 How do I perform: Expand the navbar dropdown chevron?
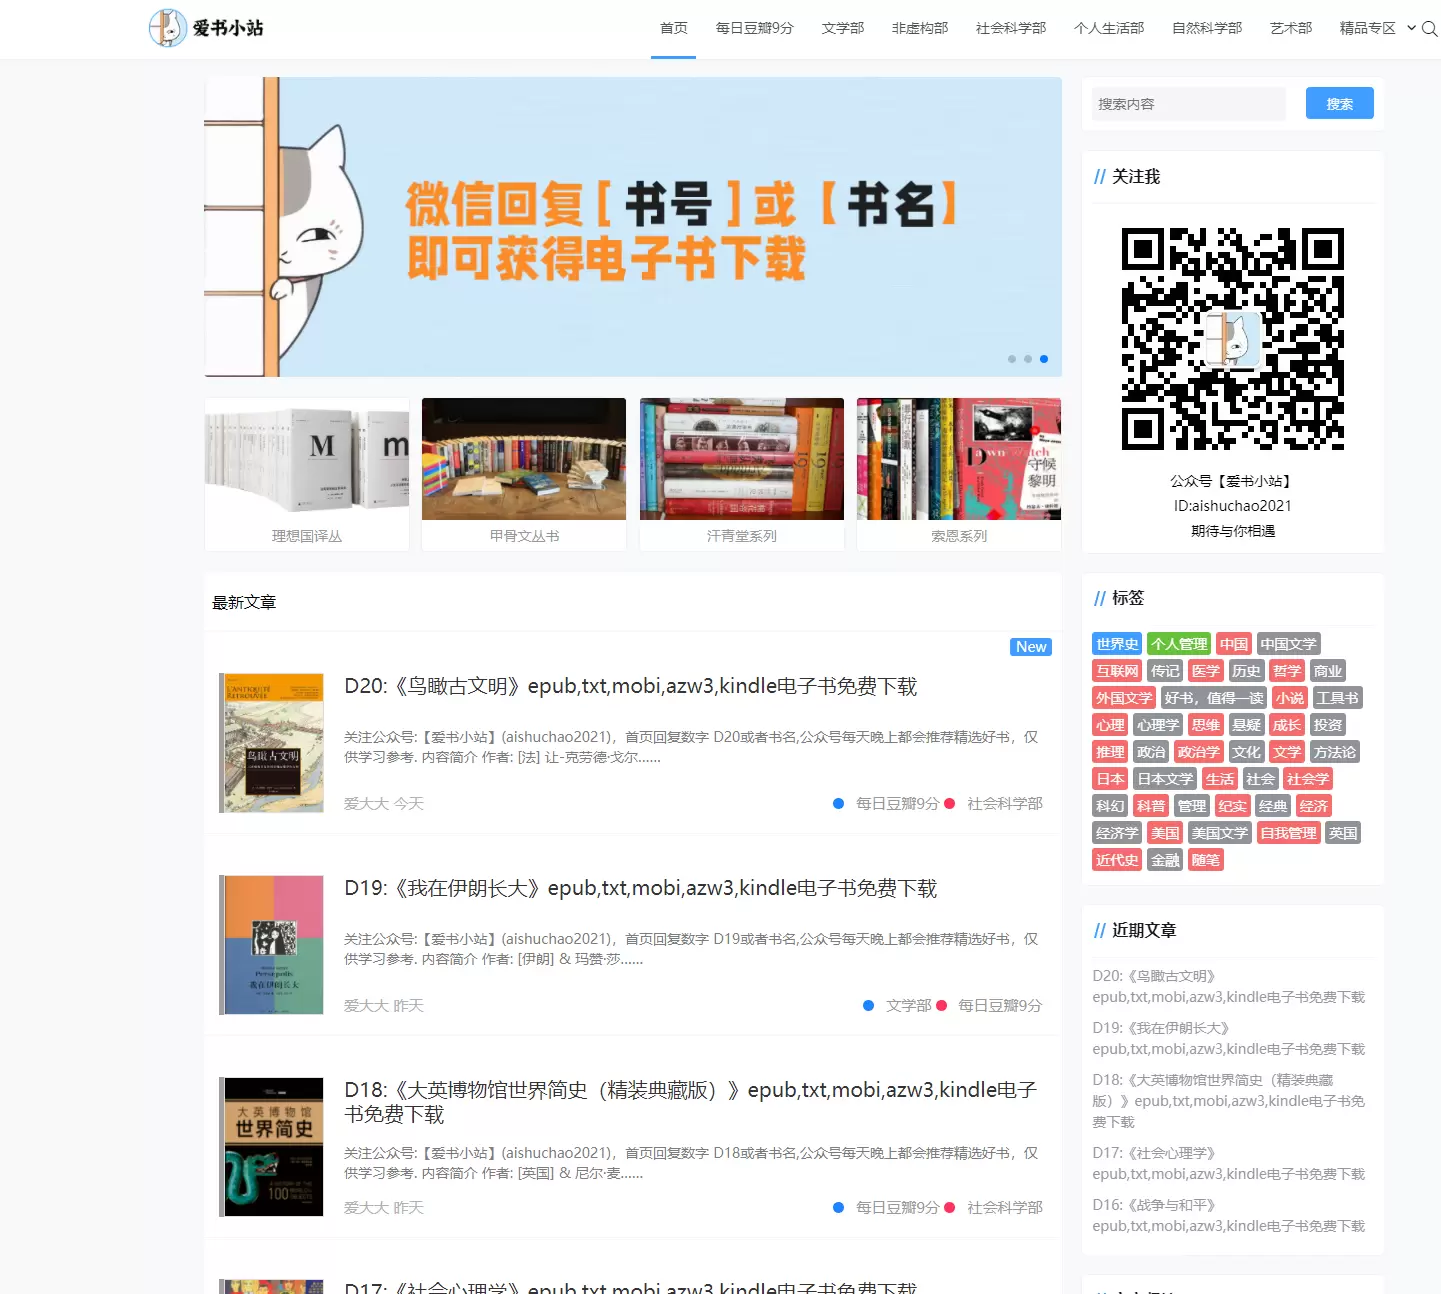click(1411, 28)
